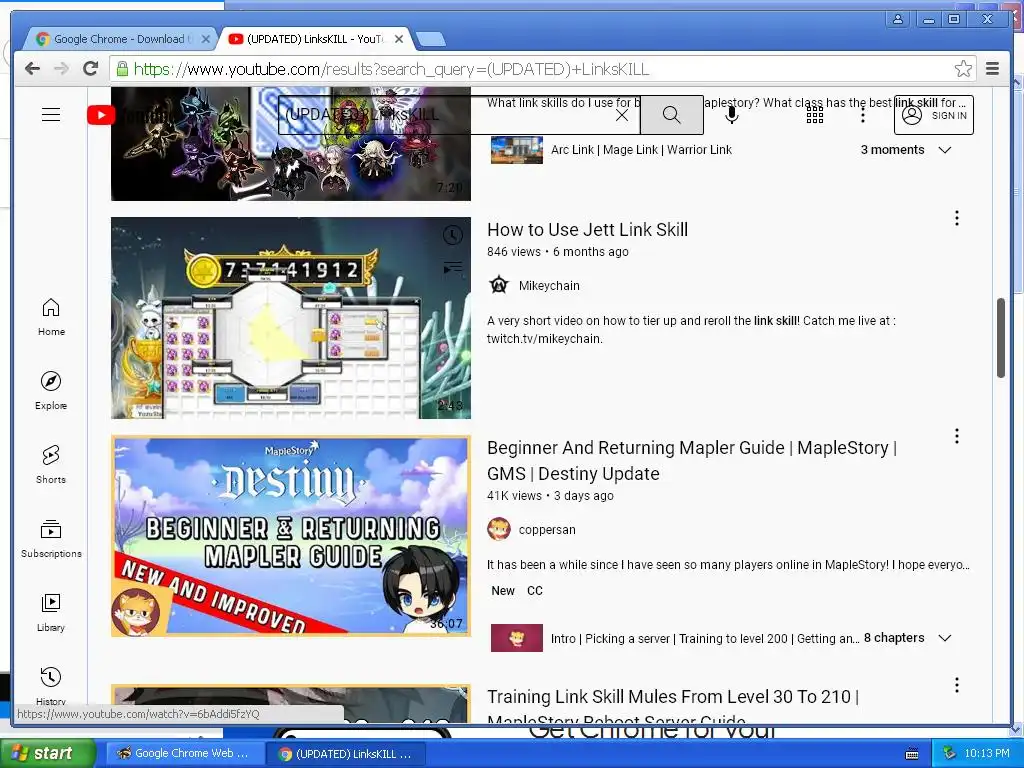
Task: Go back using the browser back arrow
Action: (x=33, y=69)
